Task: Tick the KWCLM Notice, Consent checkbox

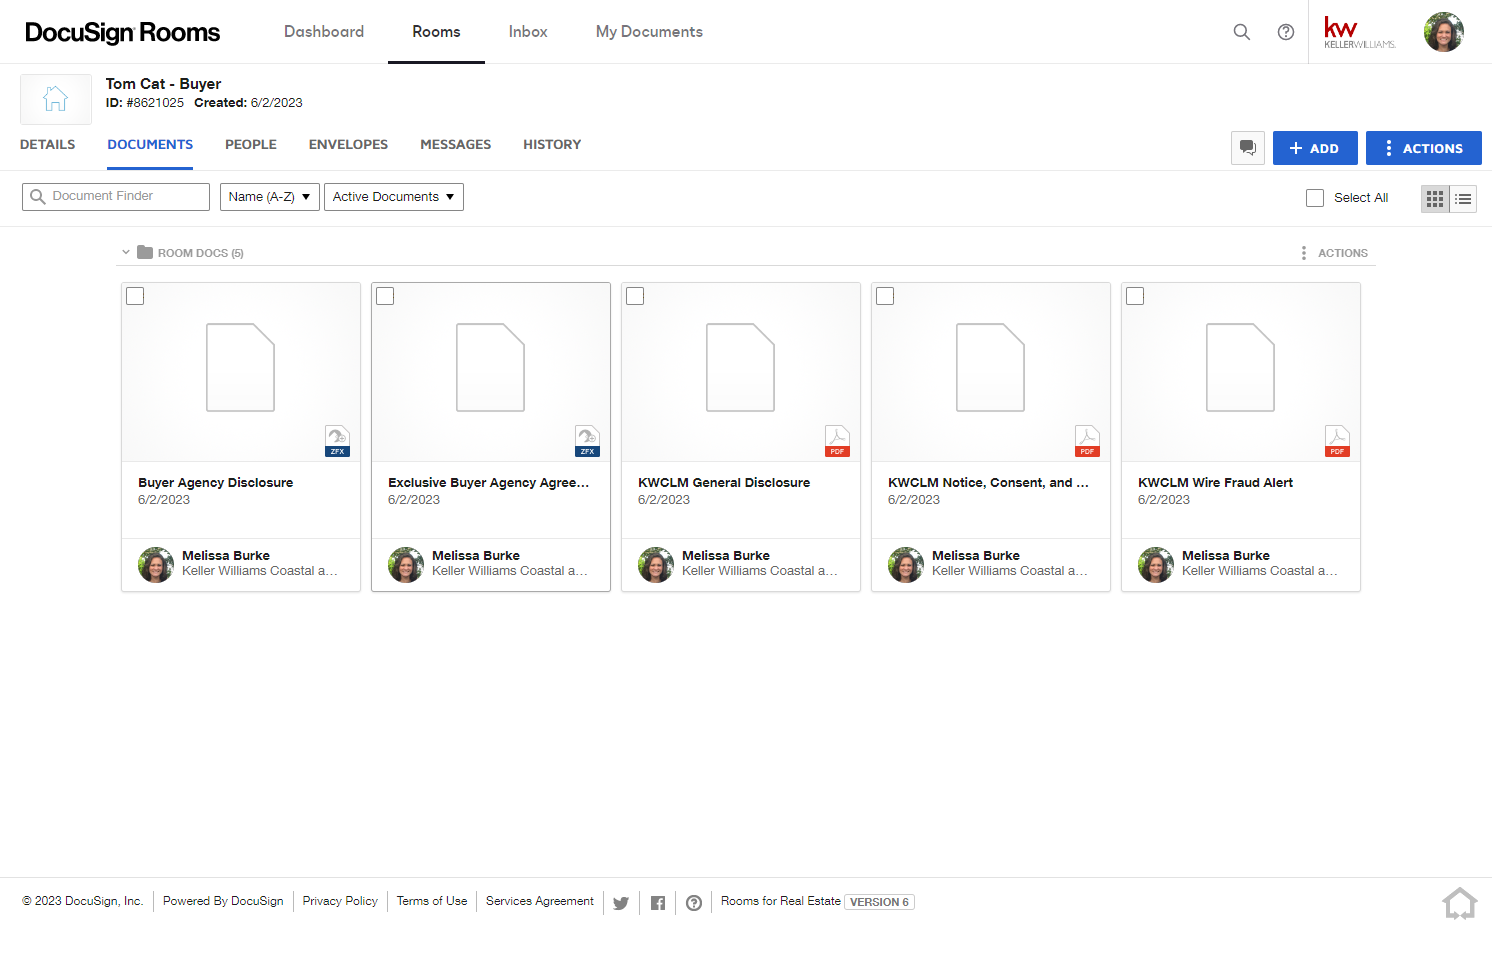Action: tap(885, 296)
